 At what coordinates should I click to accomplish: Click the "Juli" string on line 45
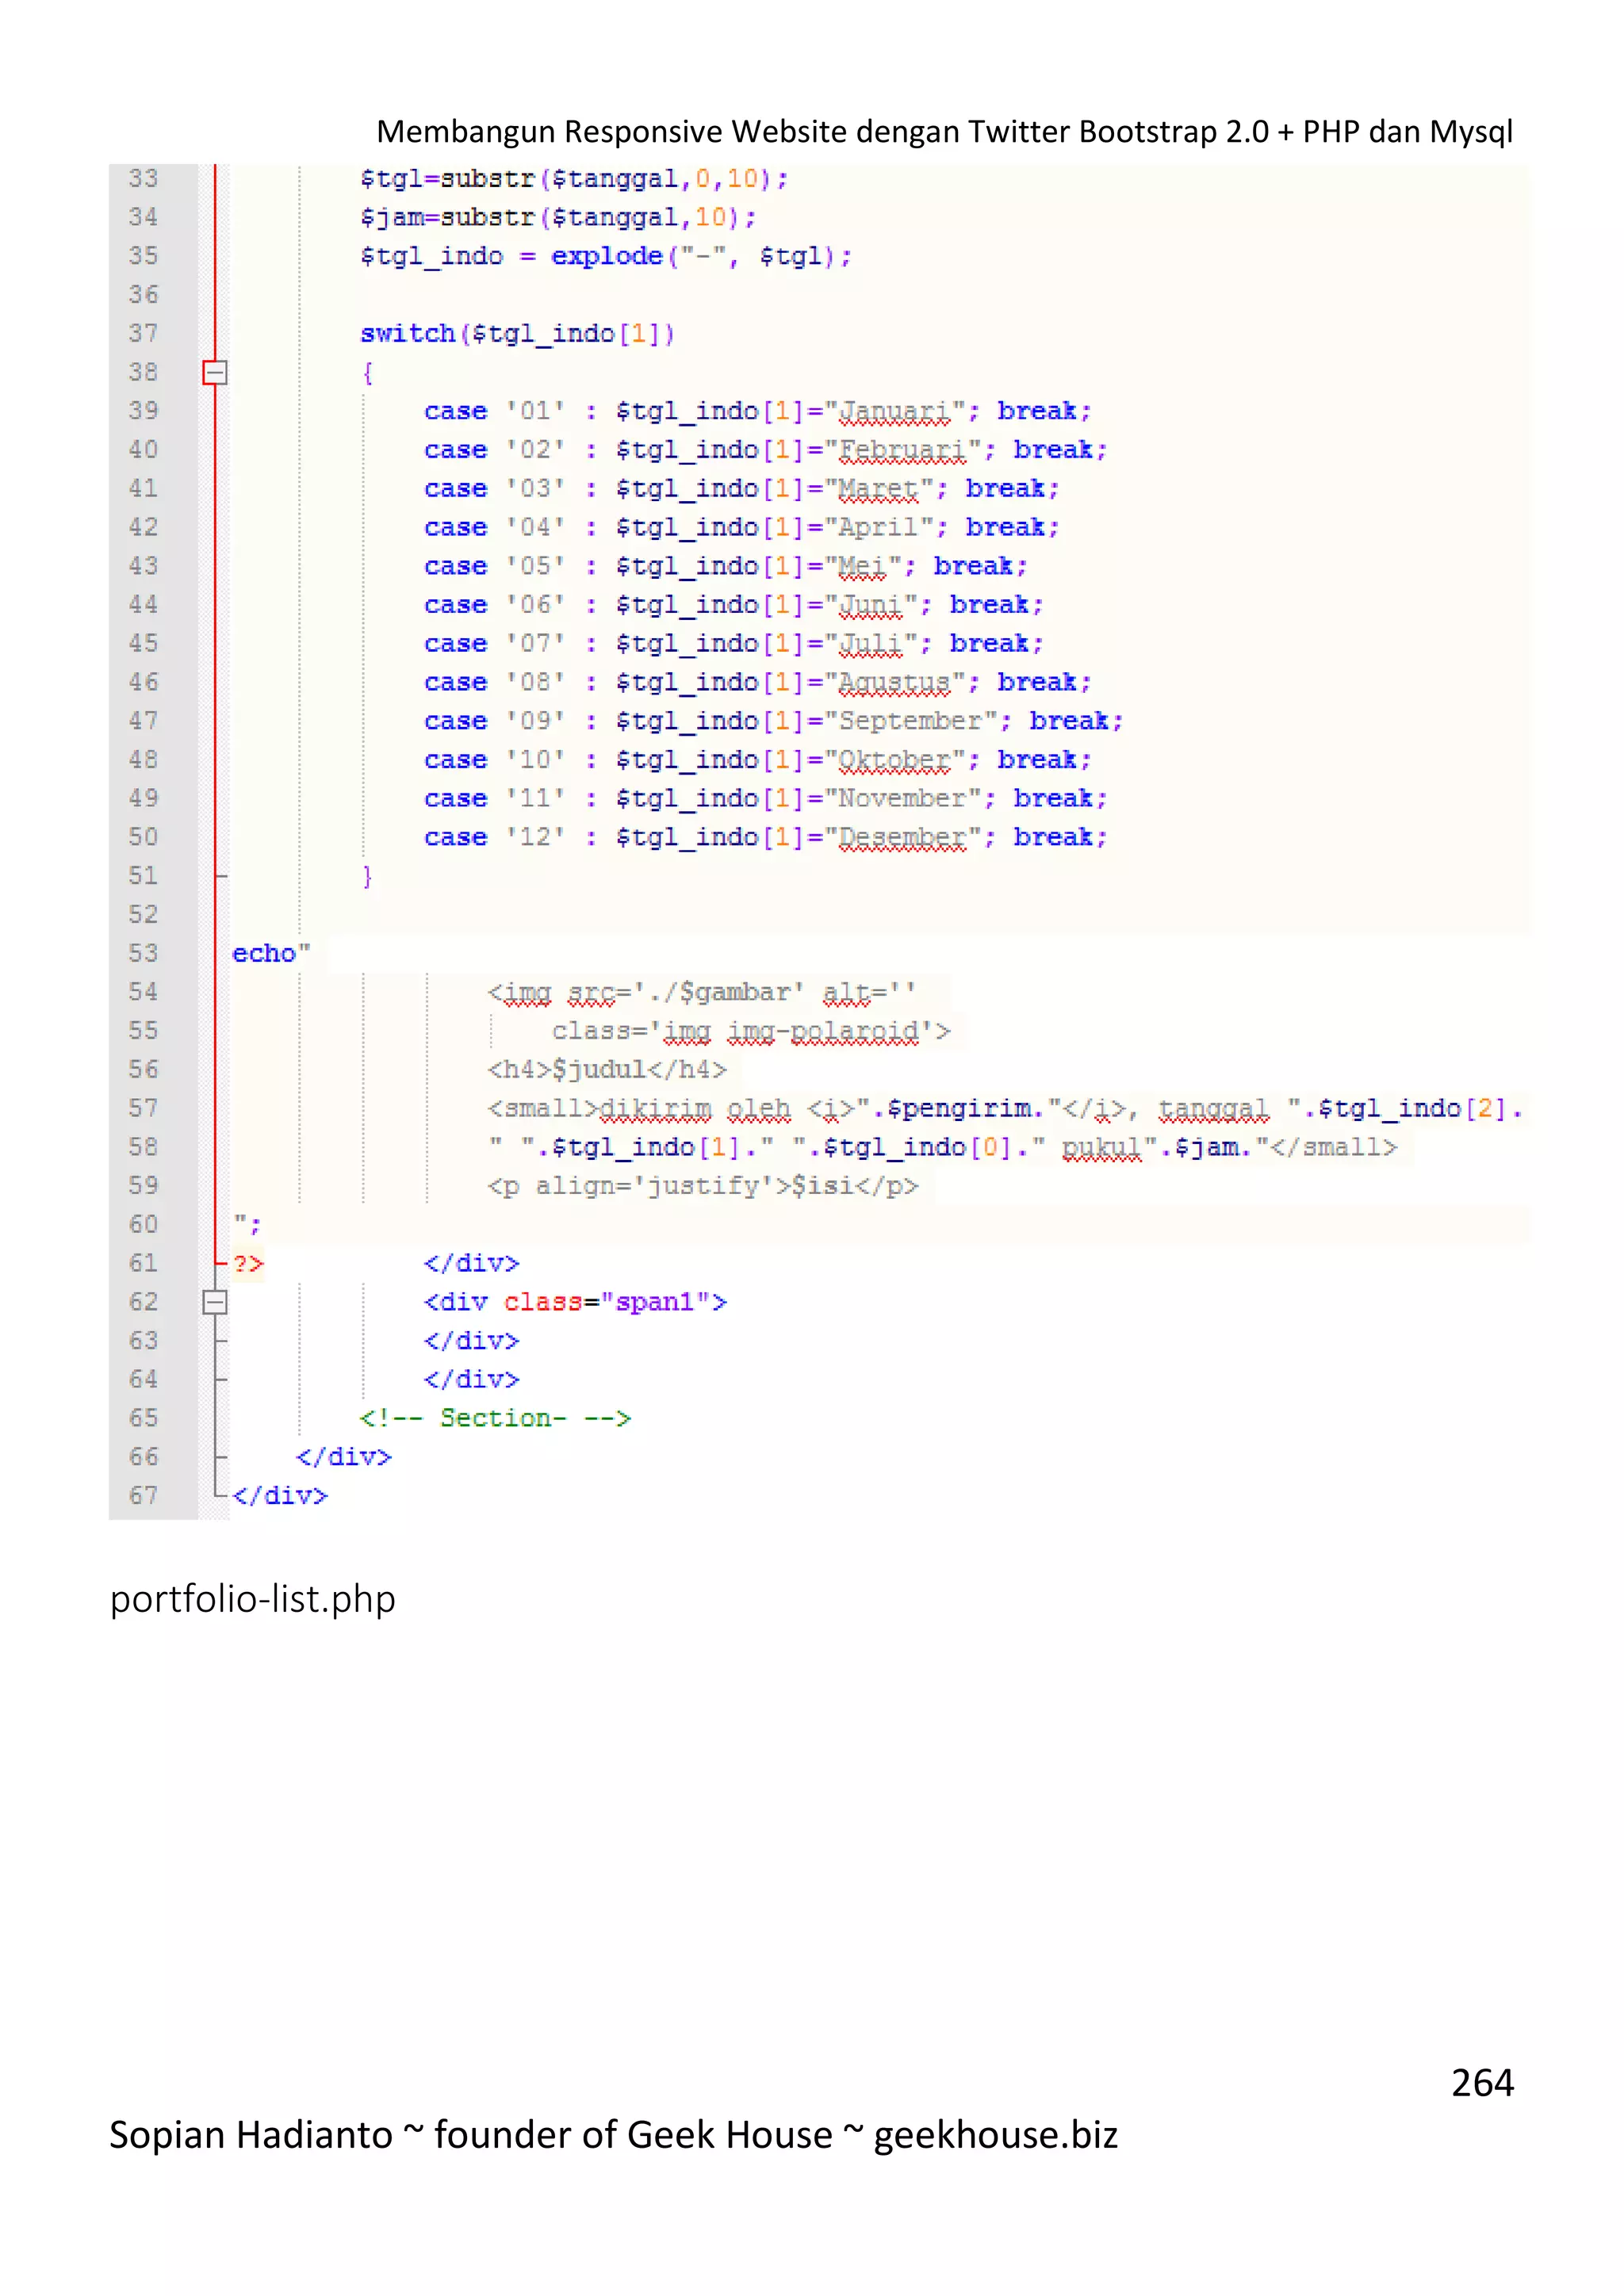[x=871, y=644]
